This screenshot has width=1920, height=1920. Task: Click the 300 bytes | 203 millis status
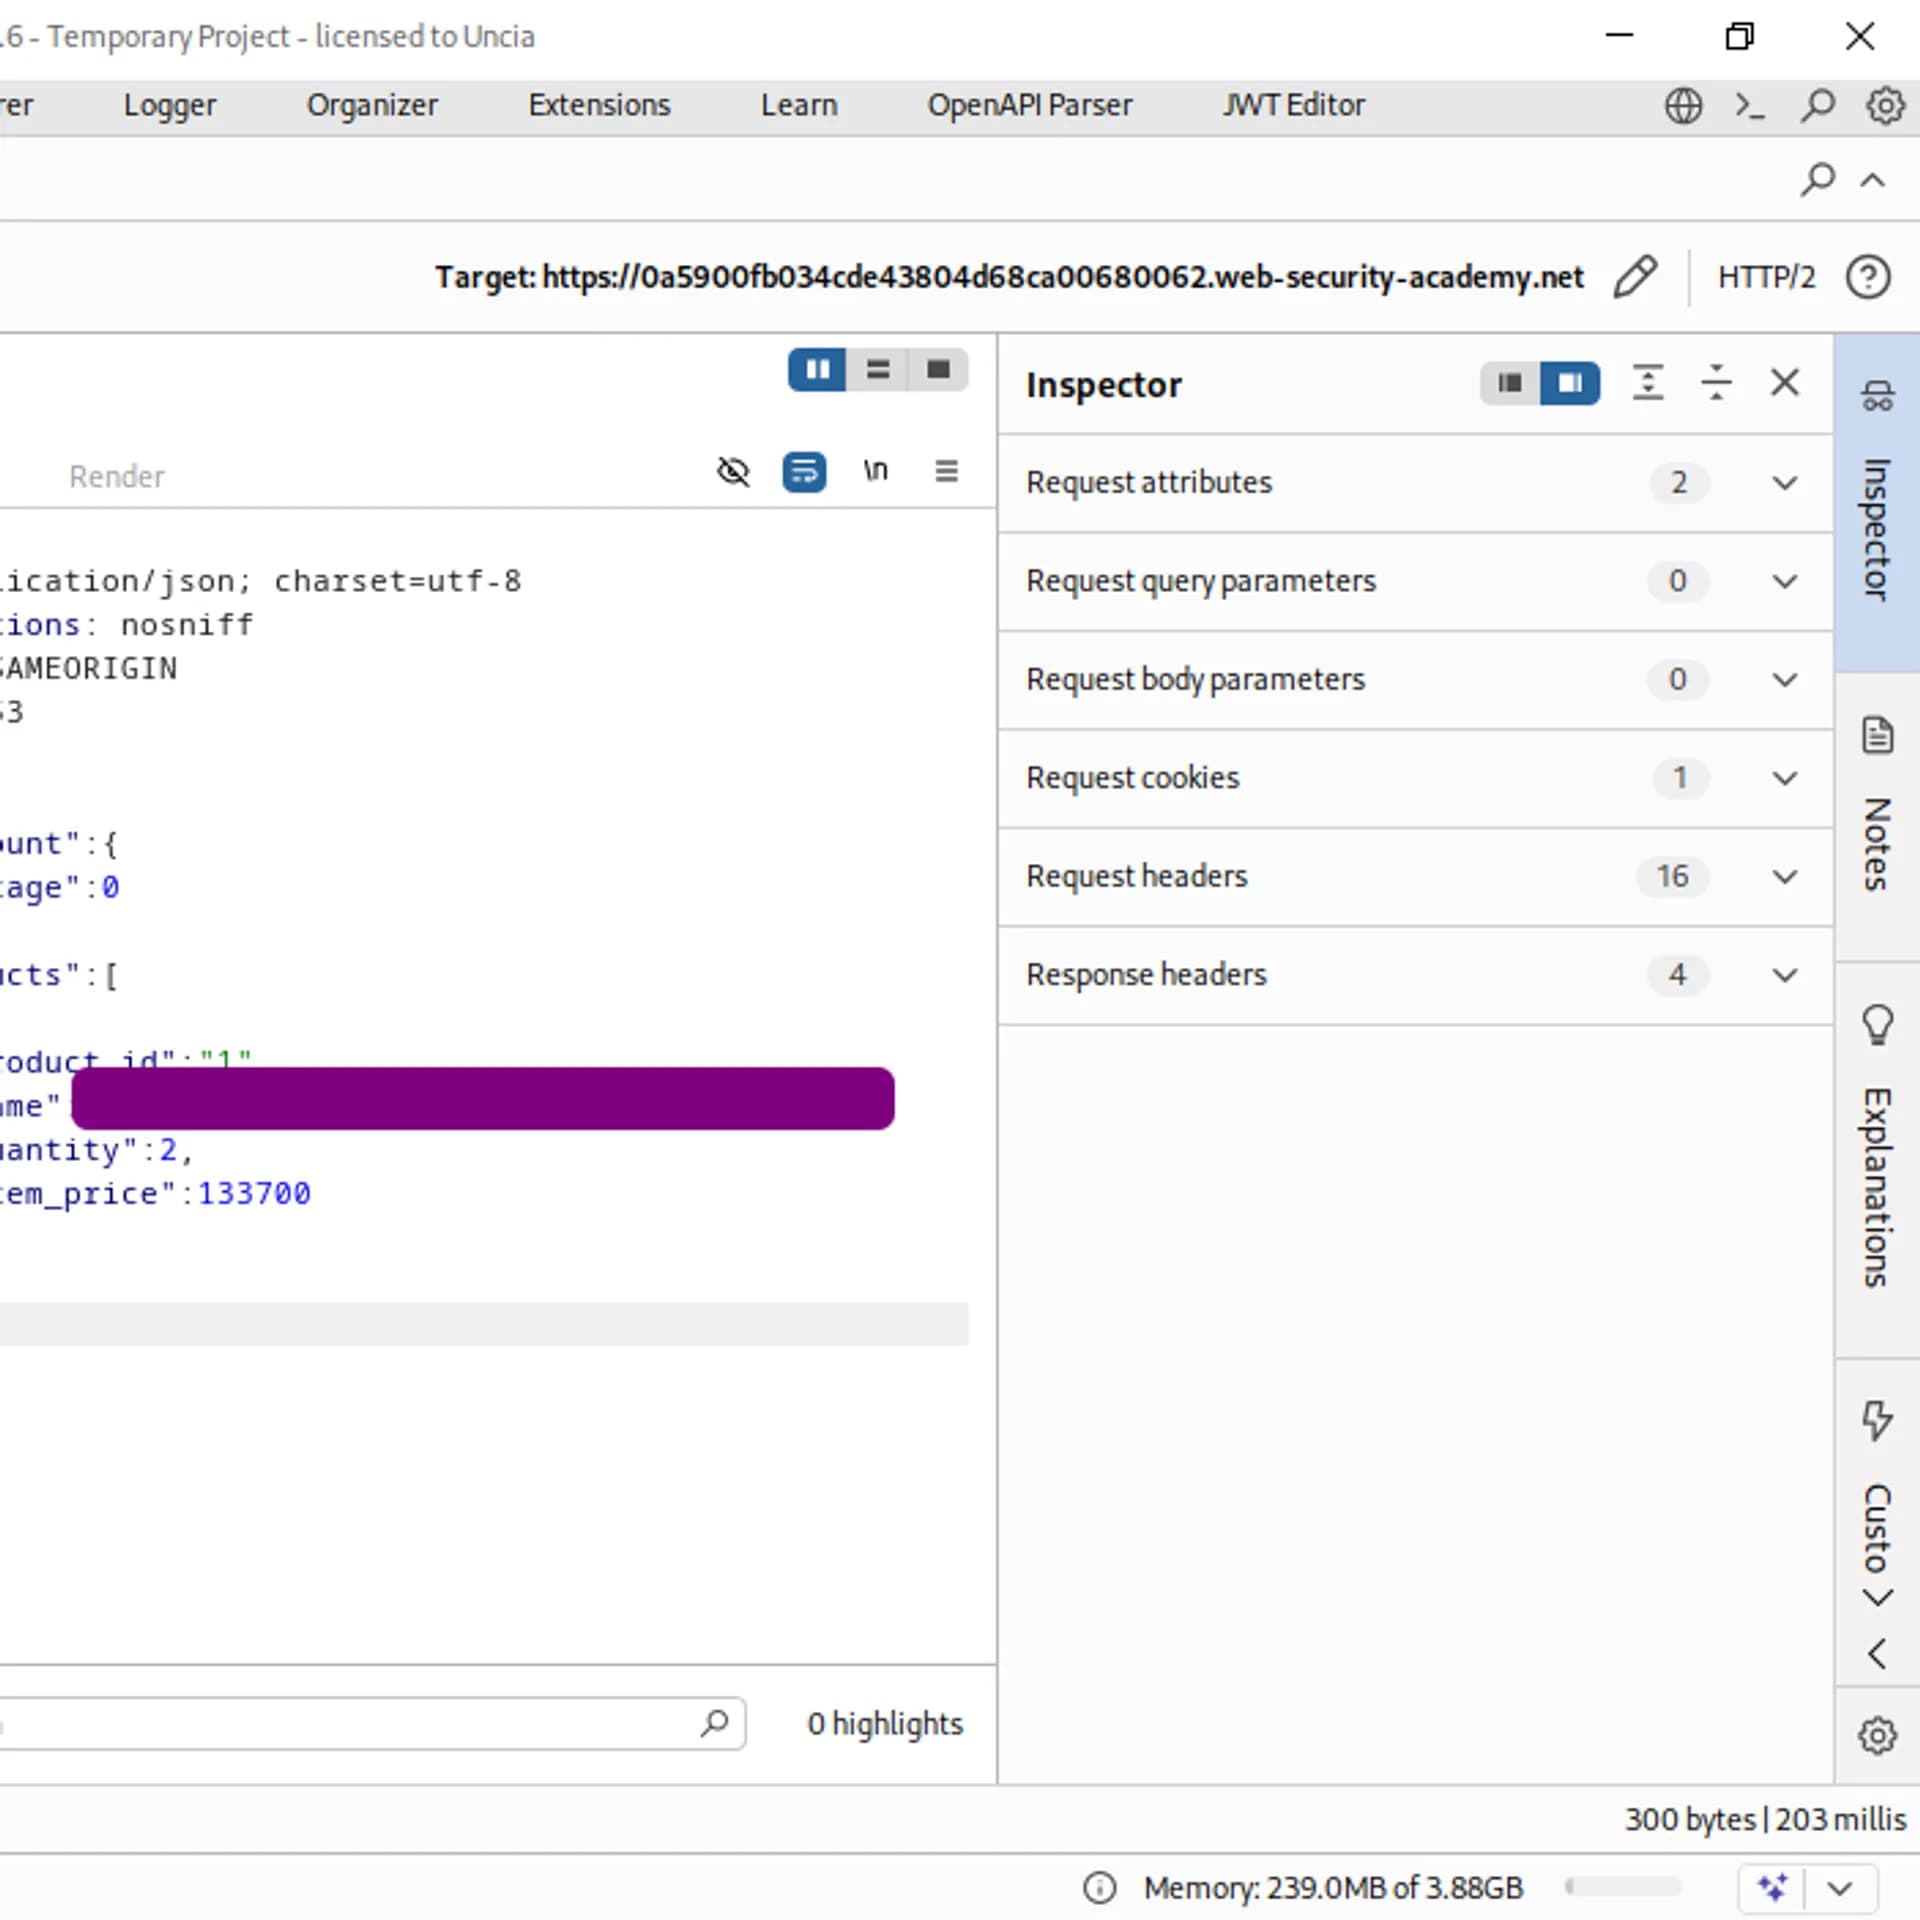pos(1765,1818)
